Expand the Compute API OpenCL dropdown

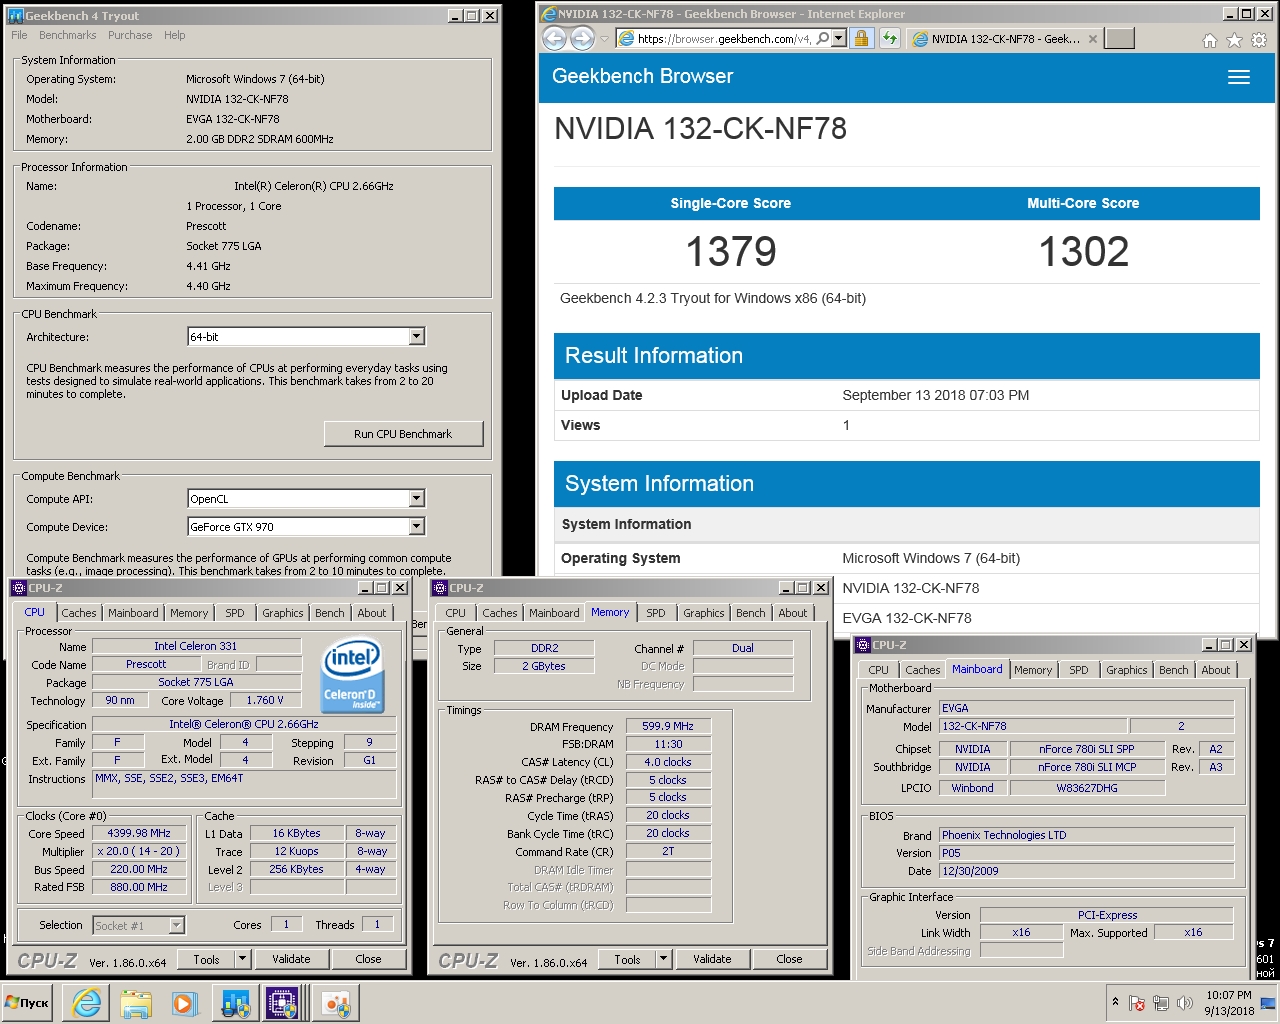tap(417, 498)
